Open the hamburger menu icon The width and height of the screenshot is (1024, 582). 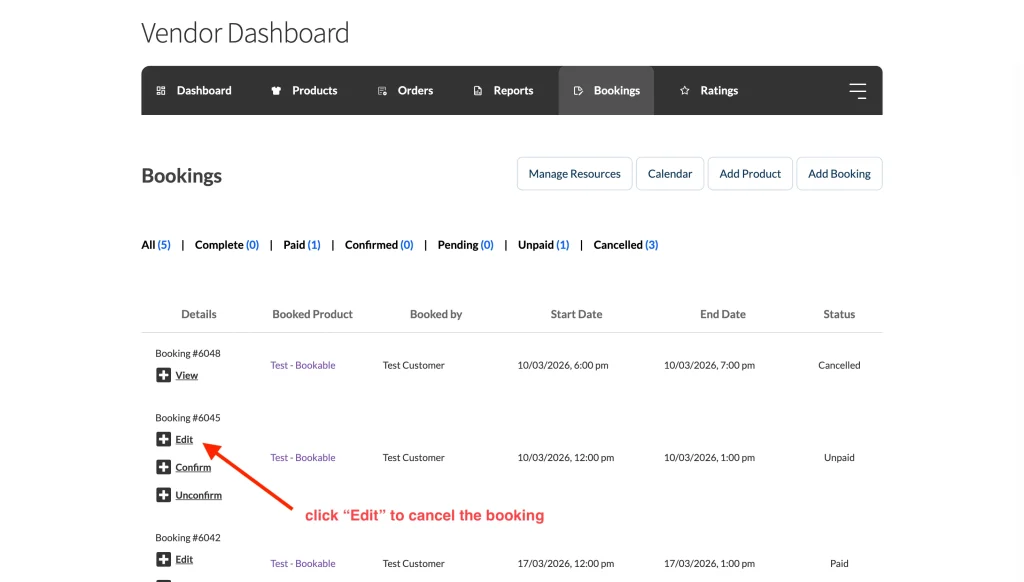tap(857, 91)
